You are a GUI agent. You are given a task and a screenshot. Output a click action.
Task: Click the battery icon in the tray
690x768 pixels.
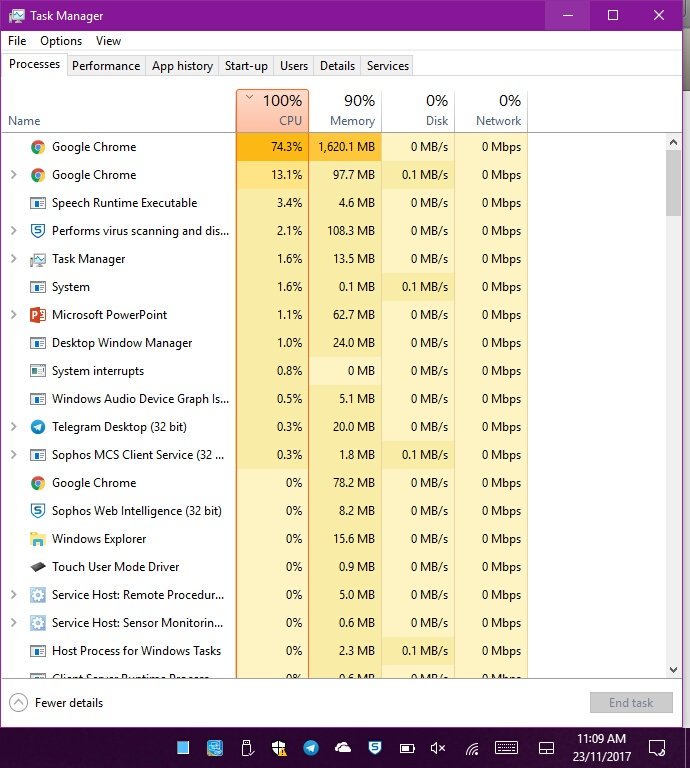pos(407,748)
